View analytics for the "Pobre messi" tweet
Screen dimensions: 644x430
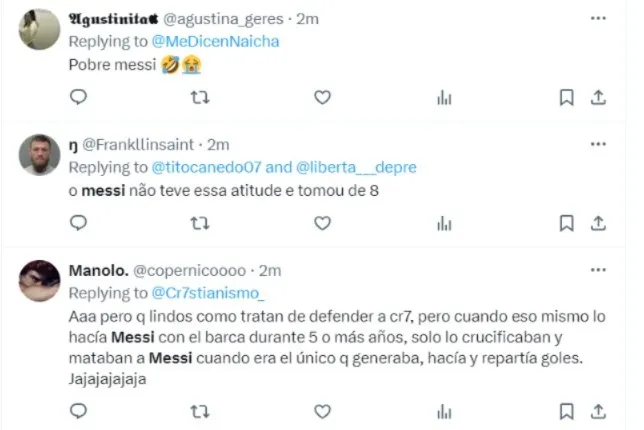444,97
